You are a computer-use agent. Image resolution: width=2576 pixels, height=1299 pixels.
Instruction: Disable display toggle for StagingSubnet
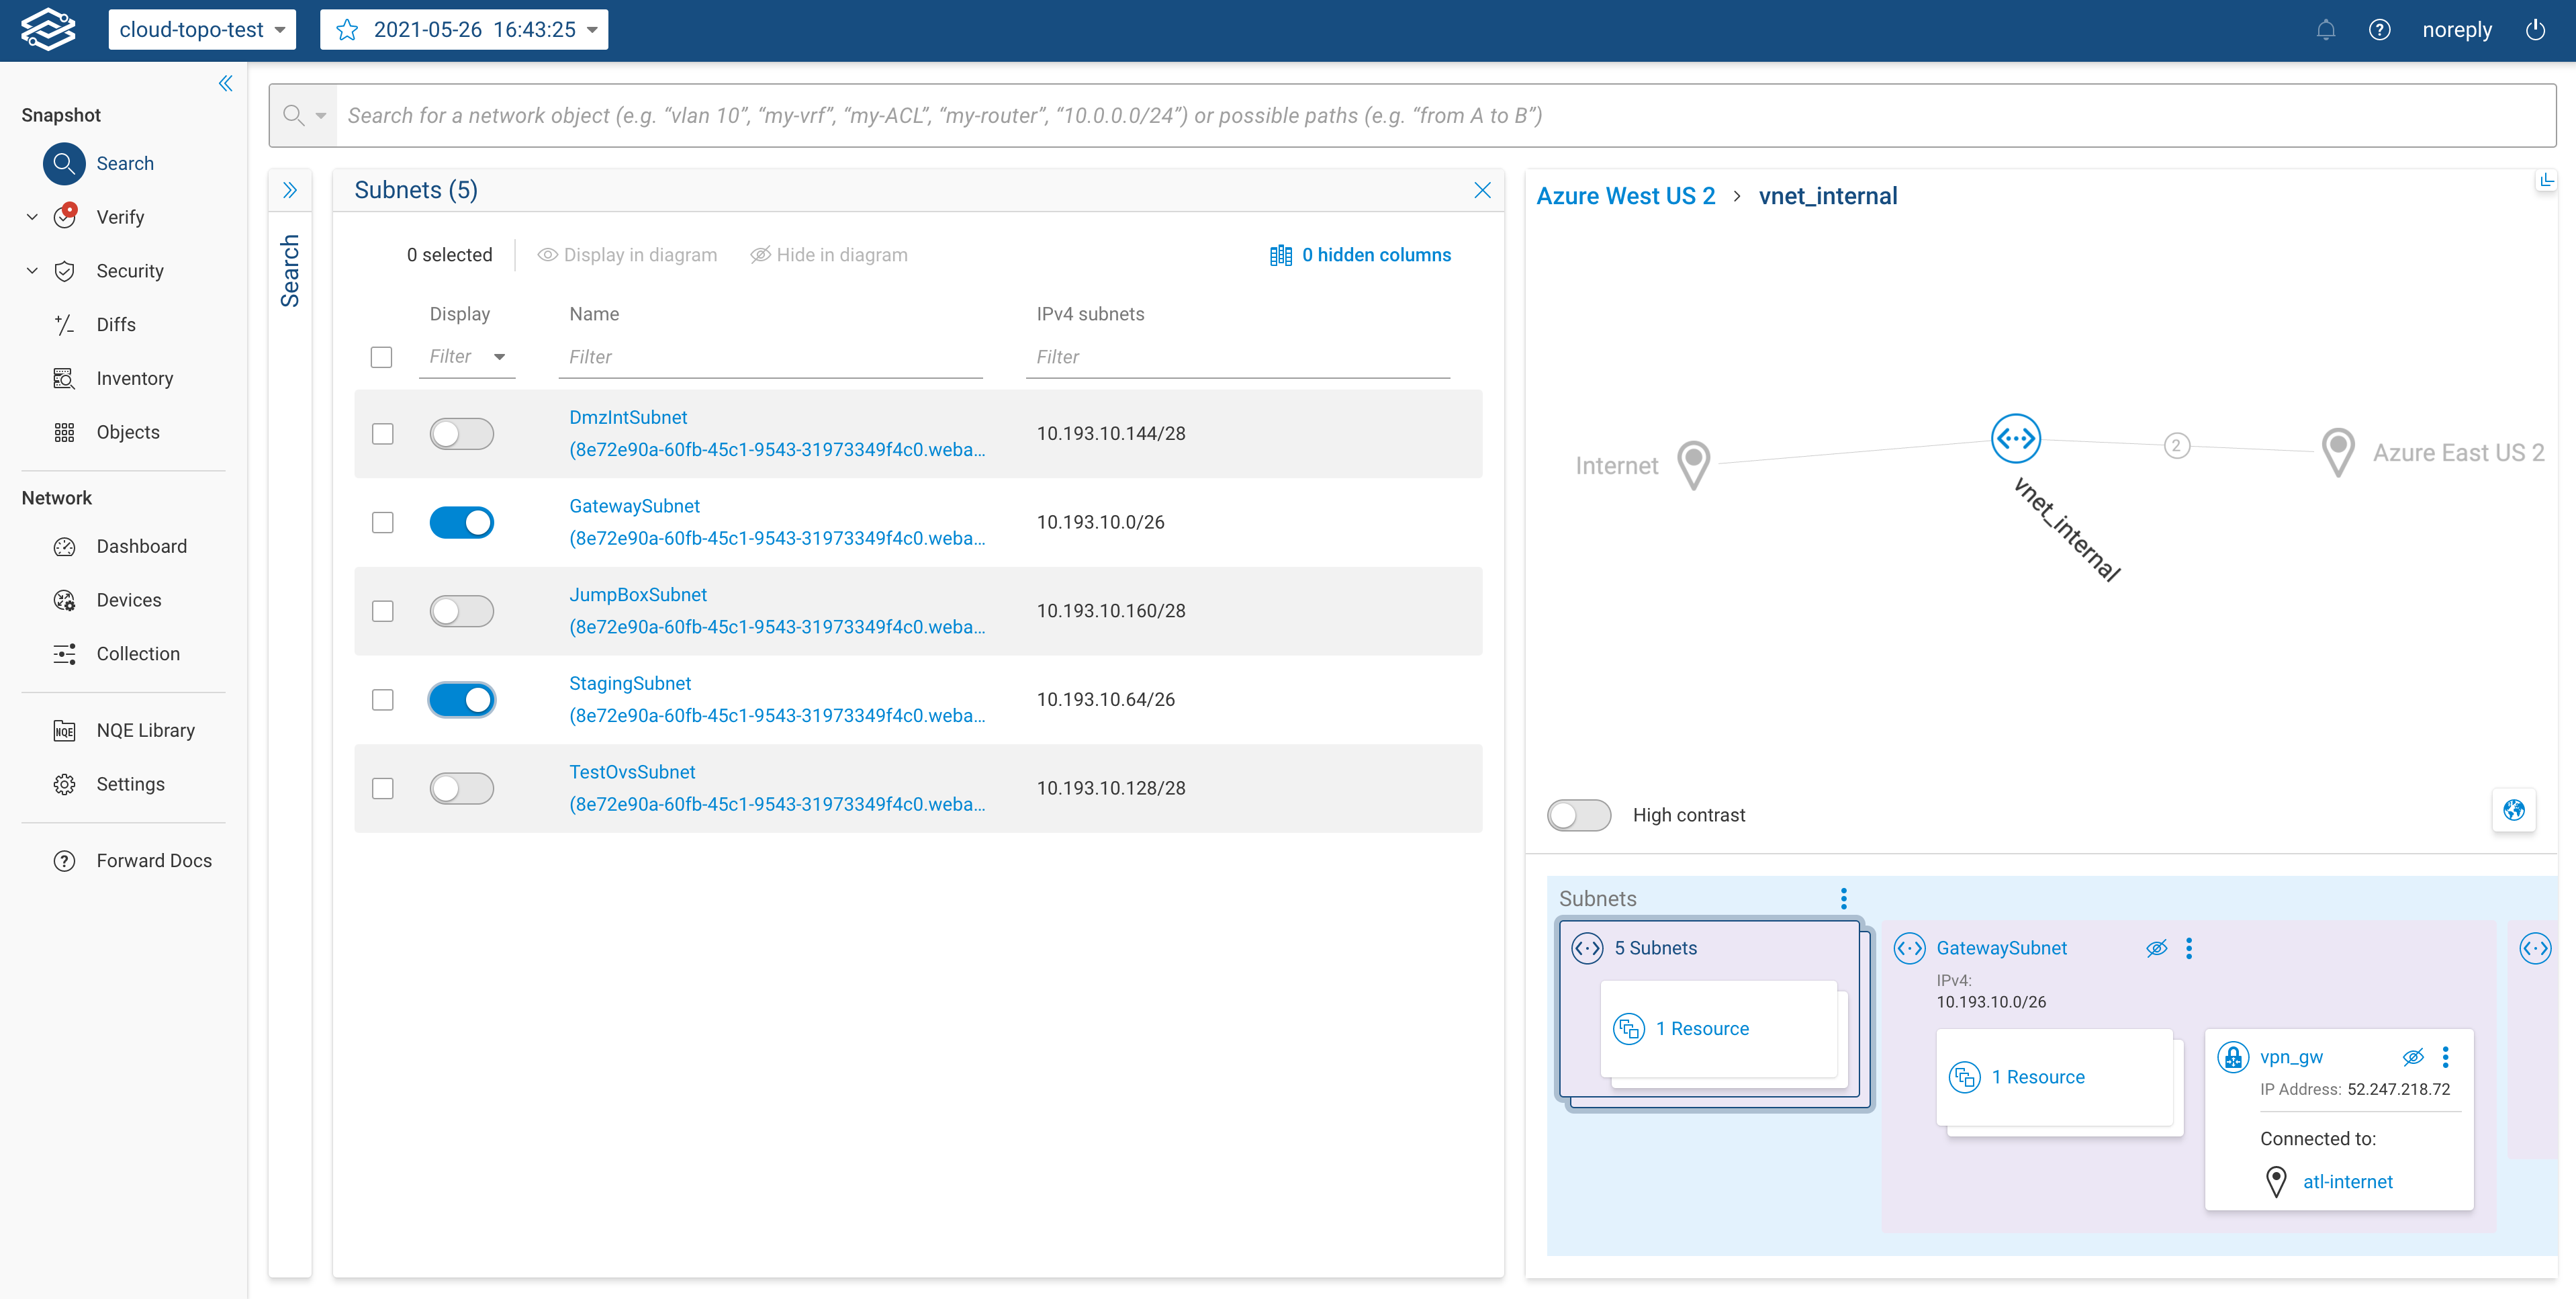click(x=461, y=699)
